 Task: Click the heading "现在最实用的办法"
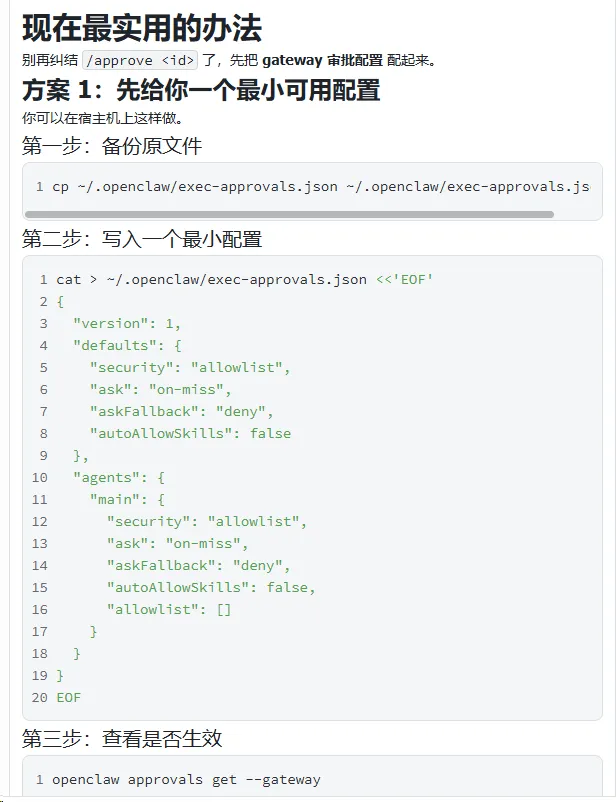[141, 28]
